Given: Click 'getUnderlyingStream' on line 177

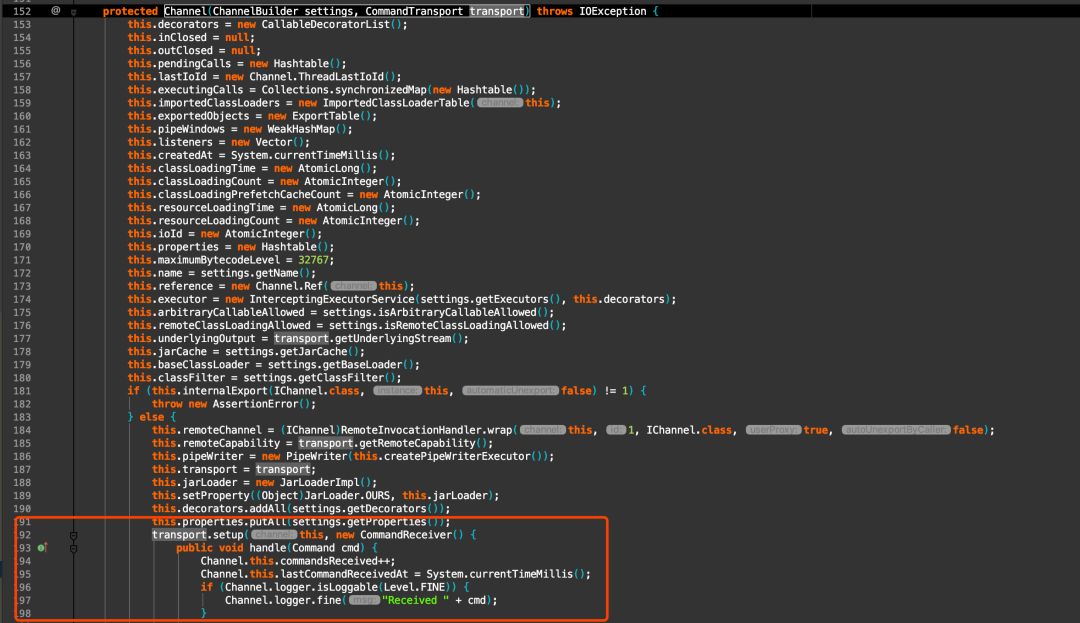Looking at the screenshot, I should pos(393,339).
